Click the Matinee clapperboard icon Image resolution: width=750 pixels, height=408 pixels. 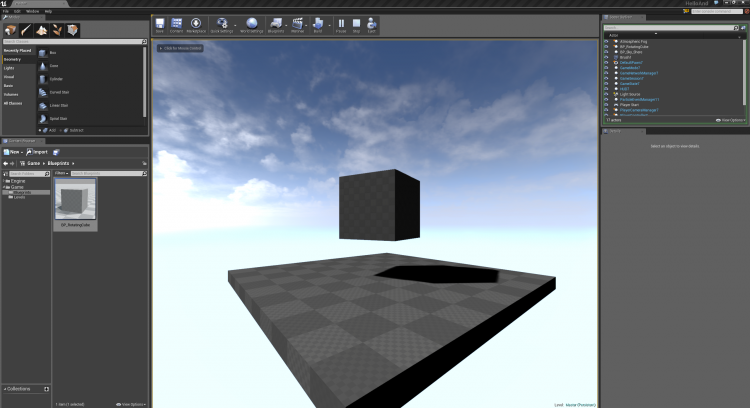click(298, 25)
